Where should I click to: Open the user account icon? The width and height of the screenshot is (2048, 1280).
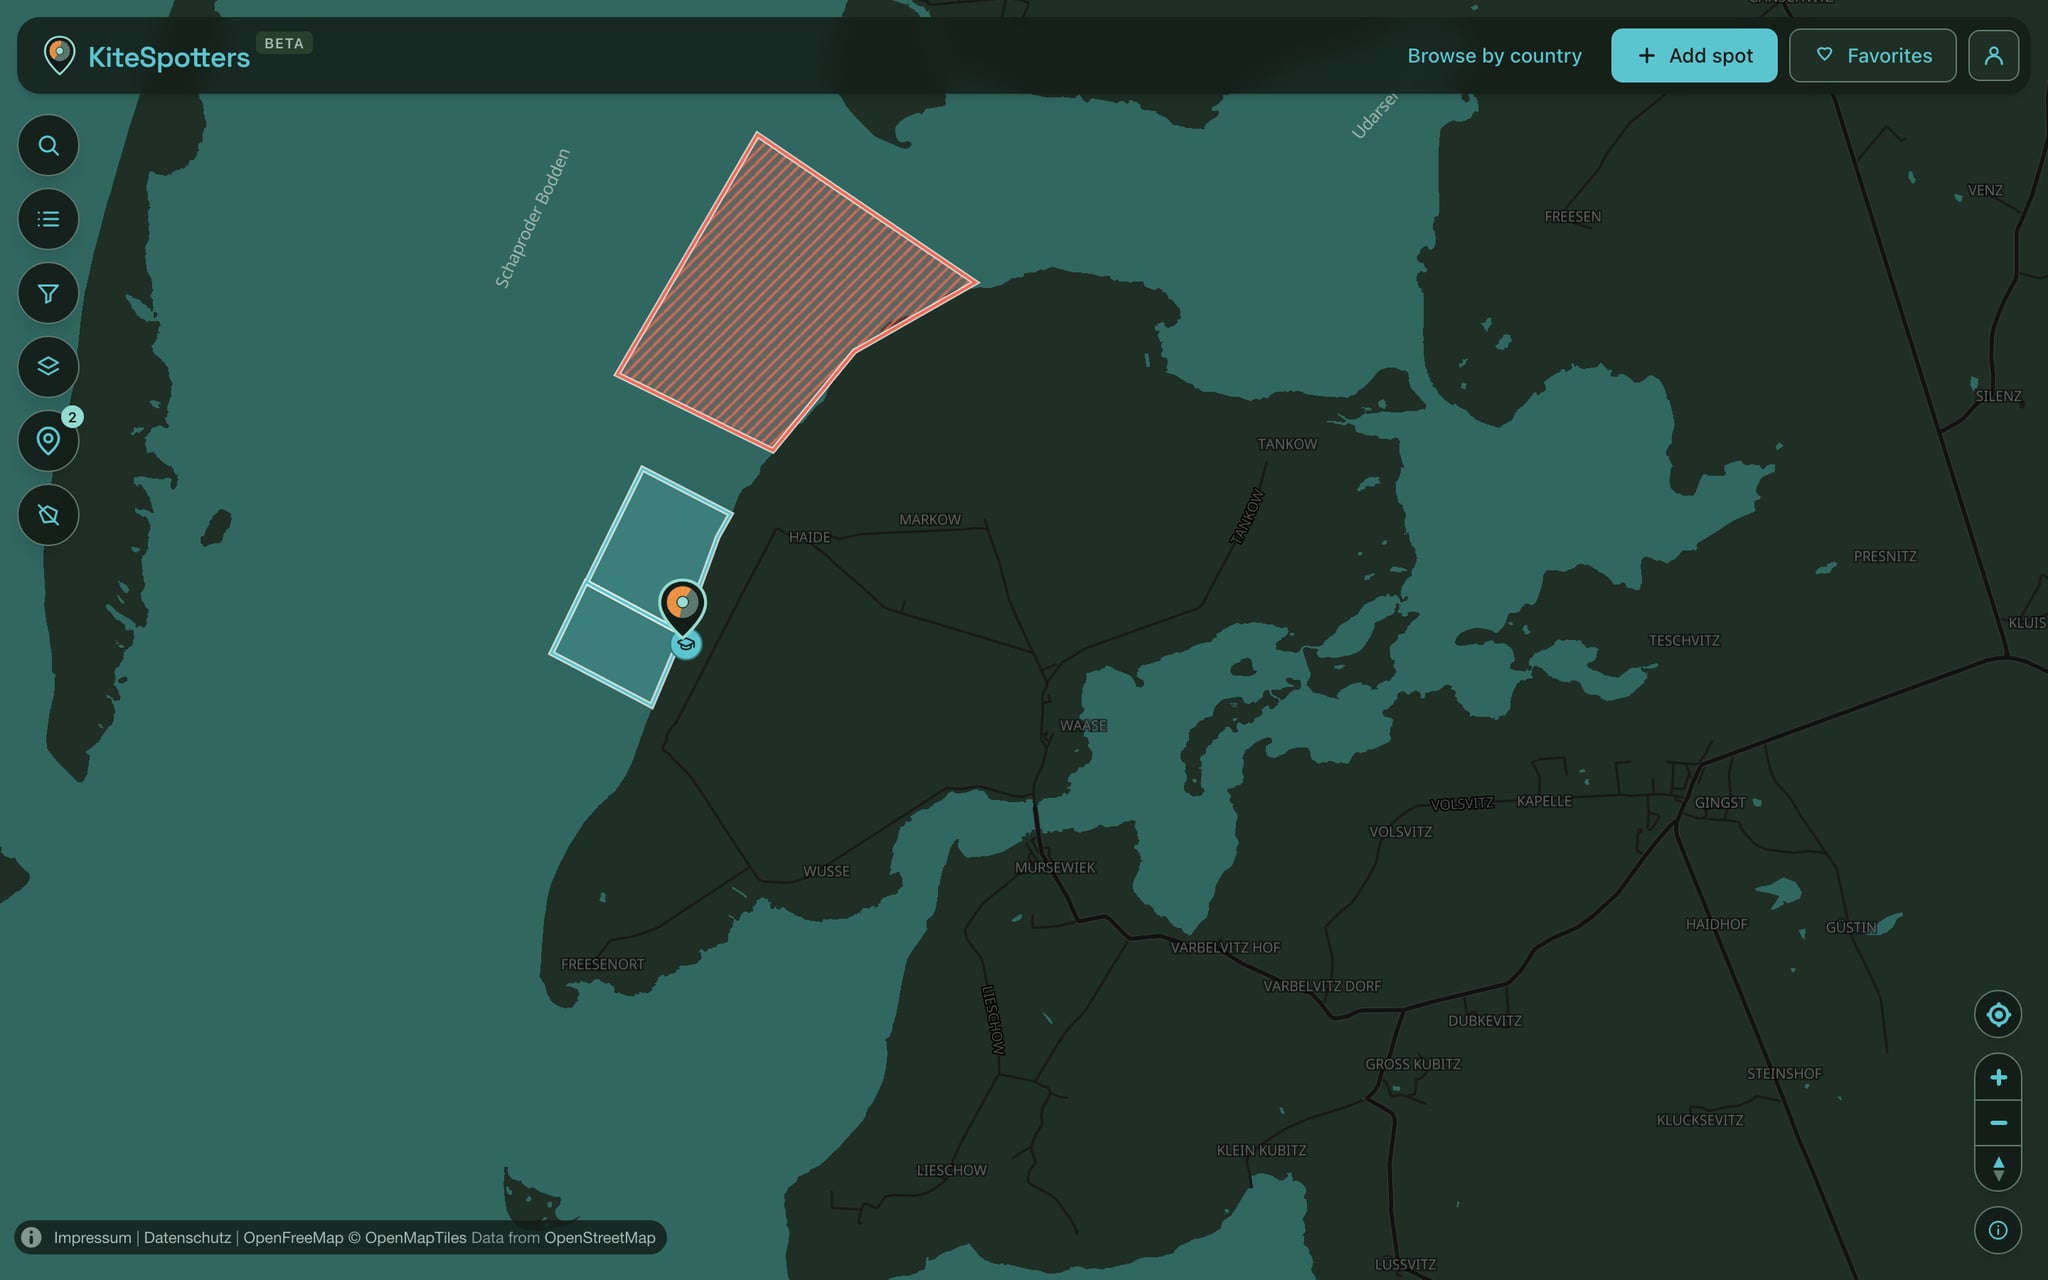[1993, 55]
